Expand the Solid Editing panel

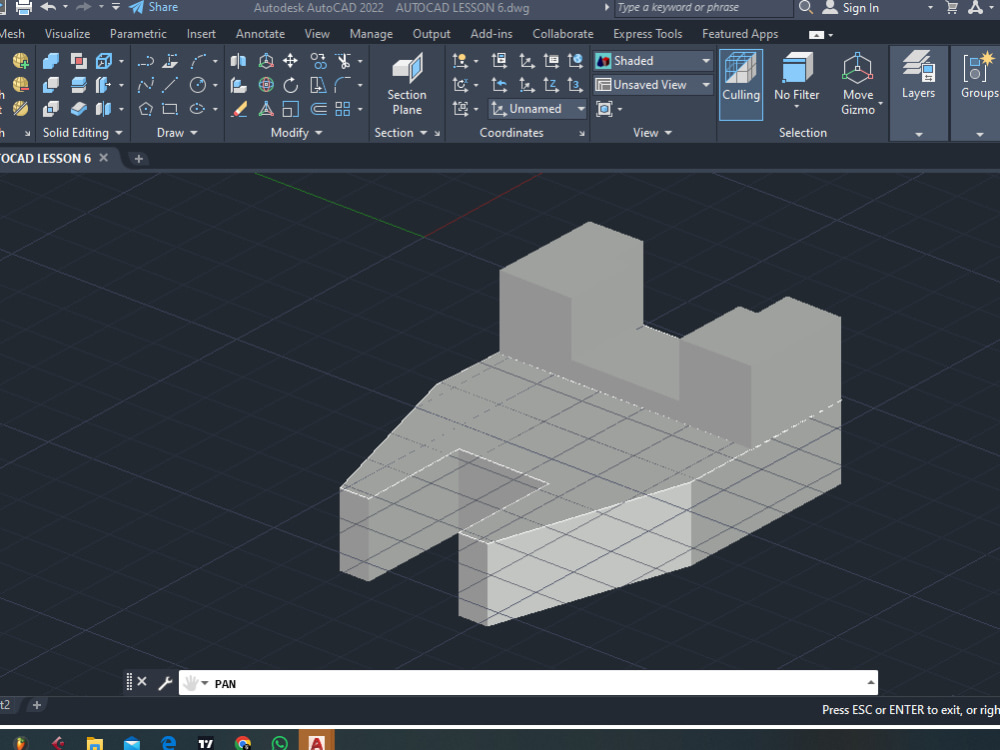(x=82, y=133)
